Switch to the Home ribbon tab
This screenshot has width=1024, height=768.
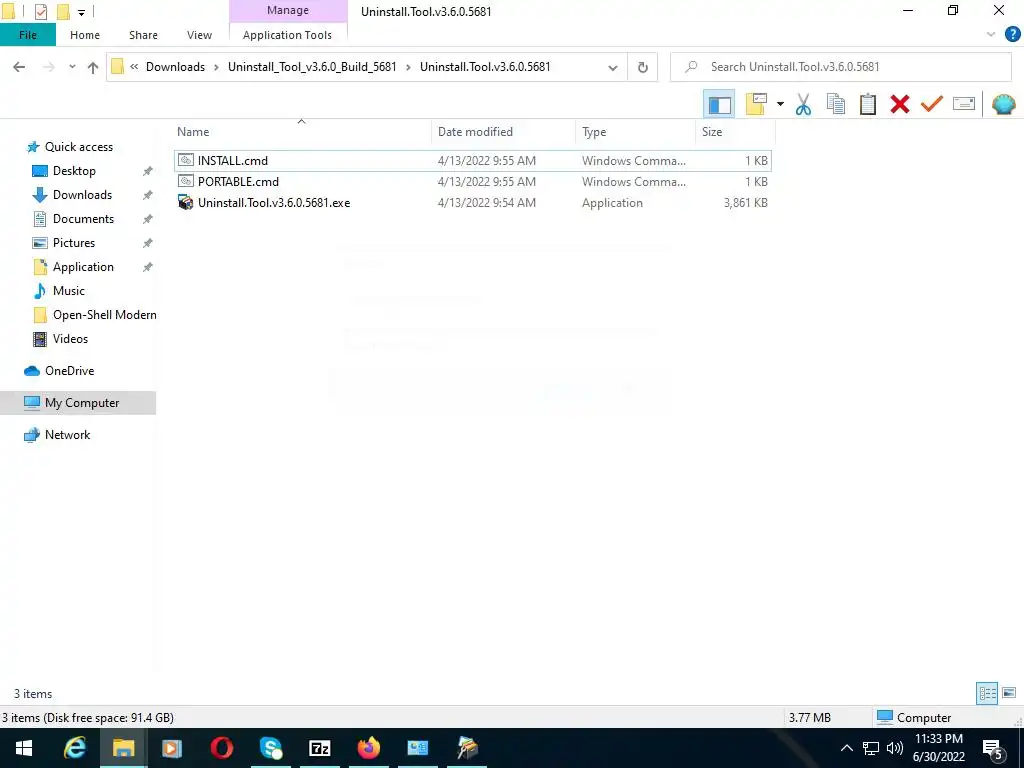pyautogui.click(x=85, y=35)
